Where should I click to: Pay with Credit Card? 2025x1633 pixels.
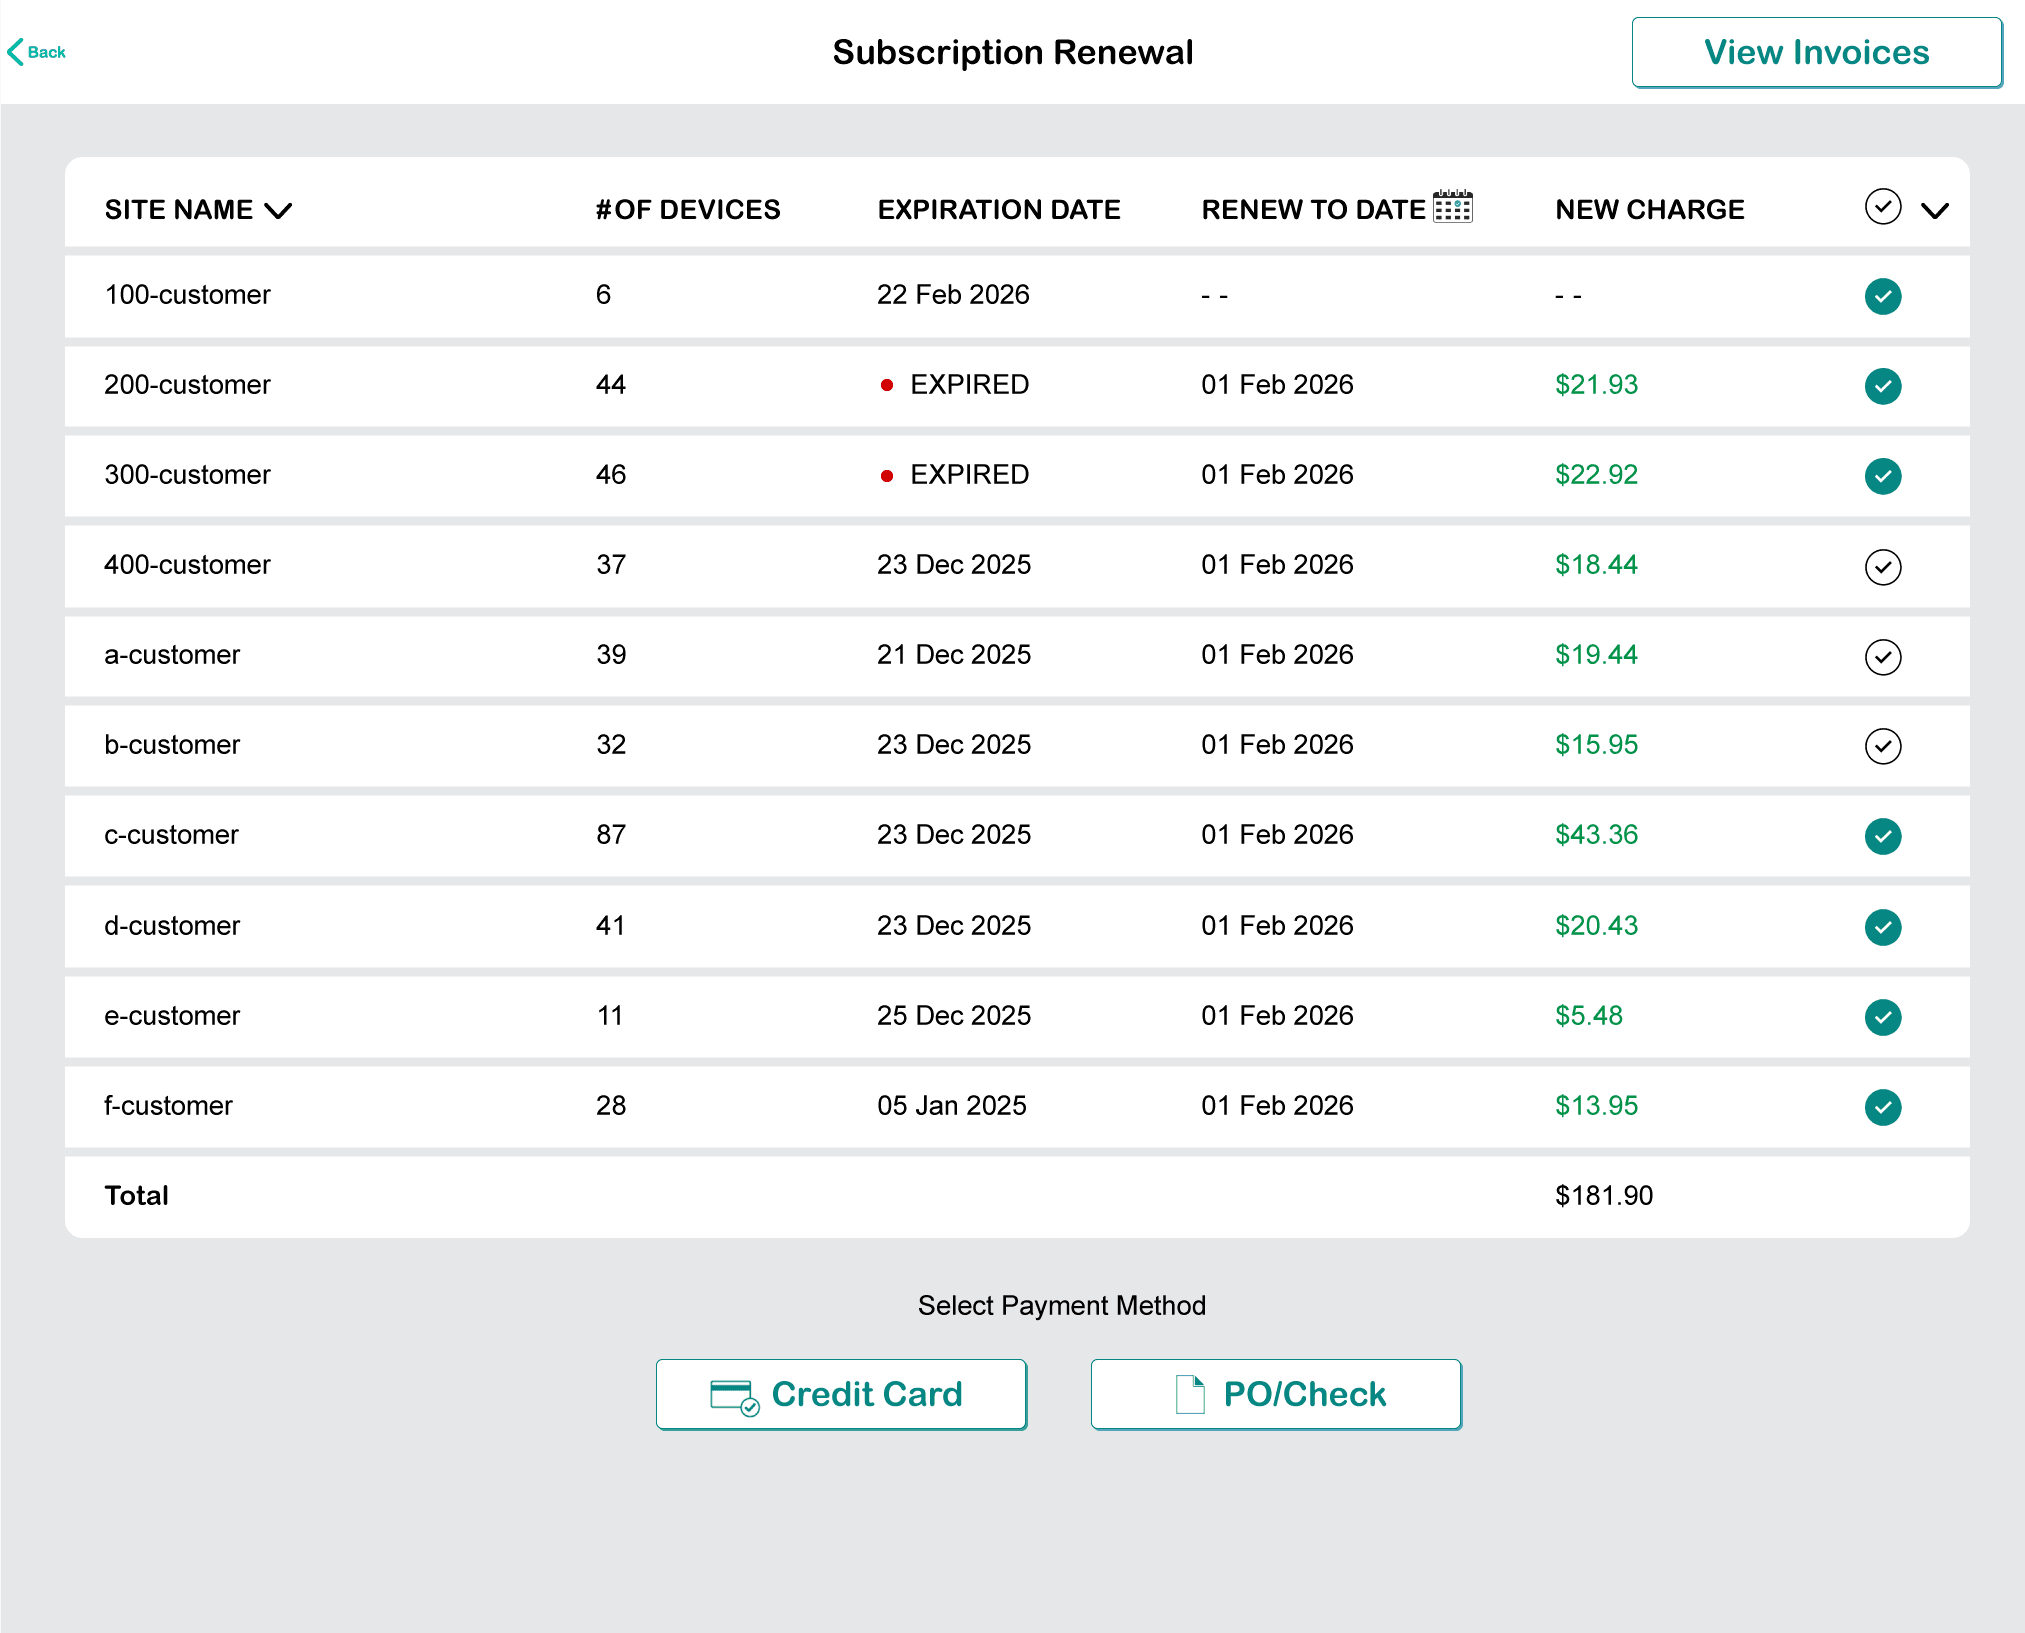point(841,1394)
